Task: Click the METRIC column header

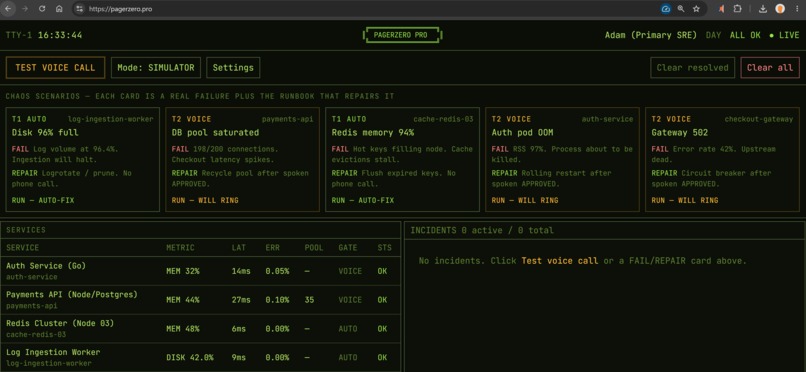Action: click(x=180, y=248)
